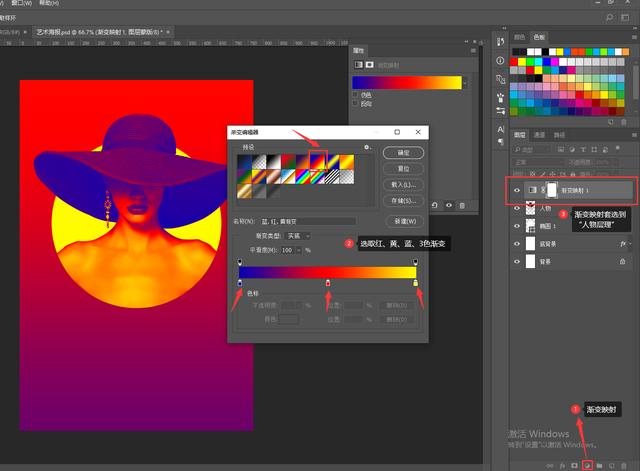640x471 pixels.
Task: Confirm Gradient Editor with OK button
Action: coord(403,153)
